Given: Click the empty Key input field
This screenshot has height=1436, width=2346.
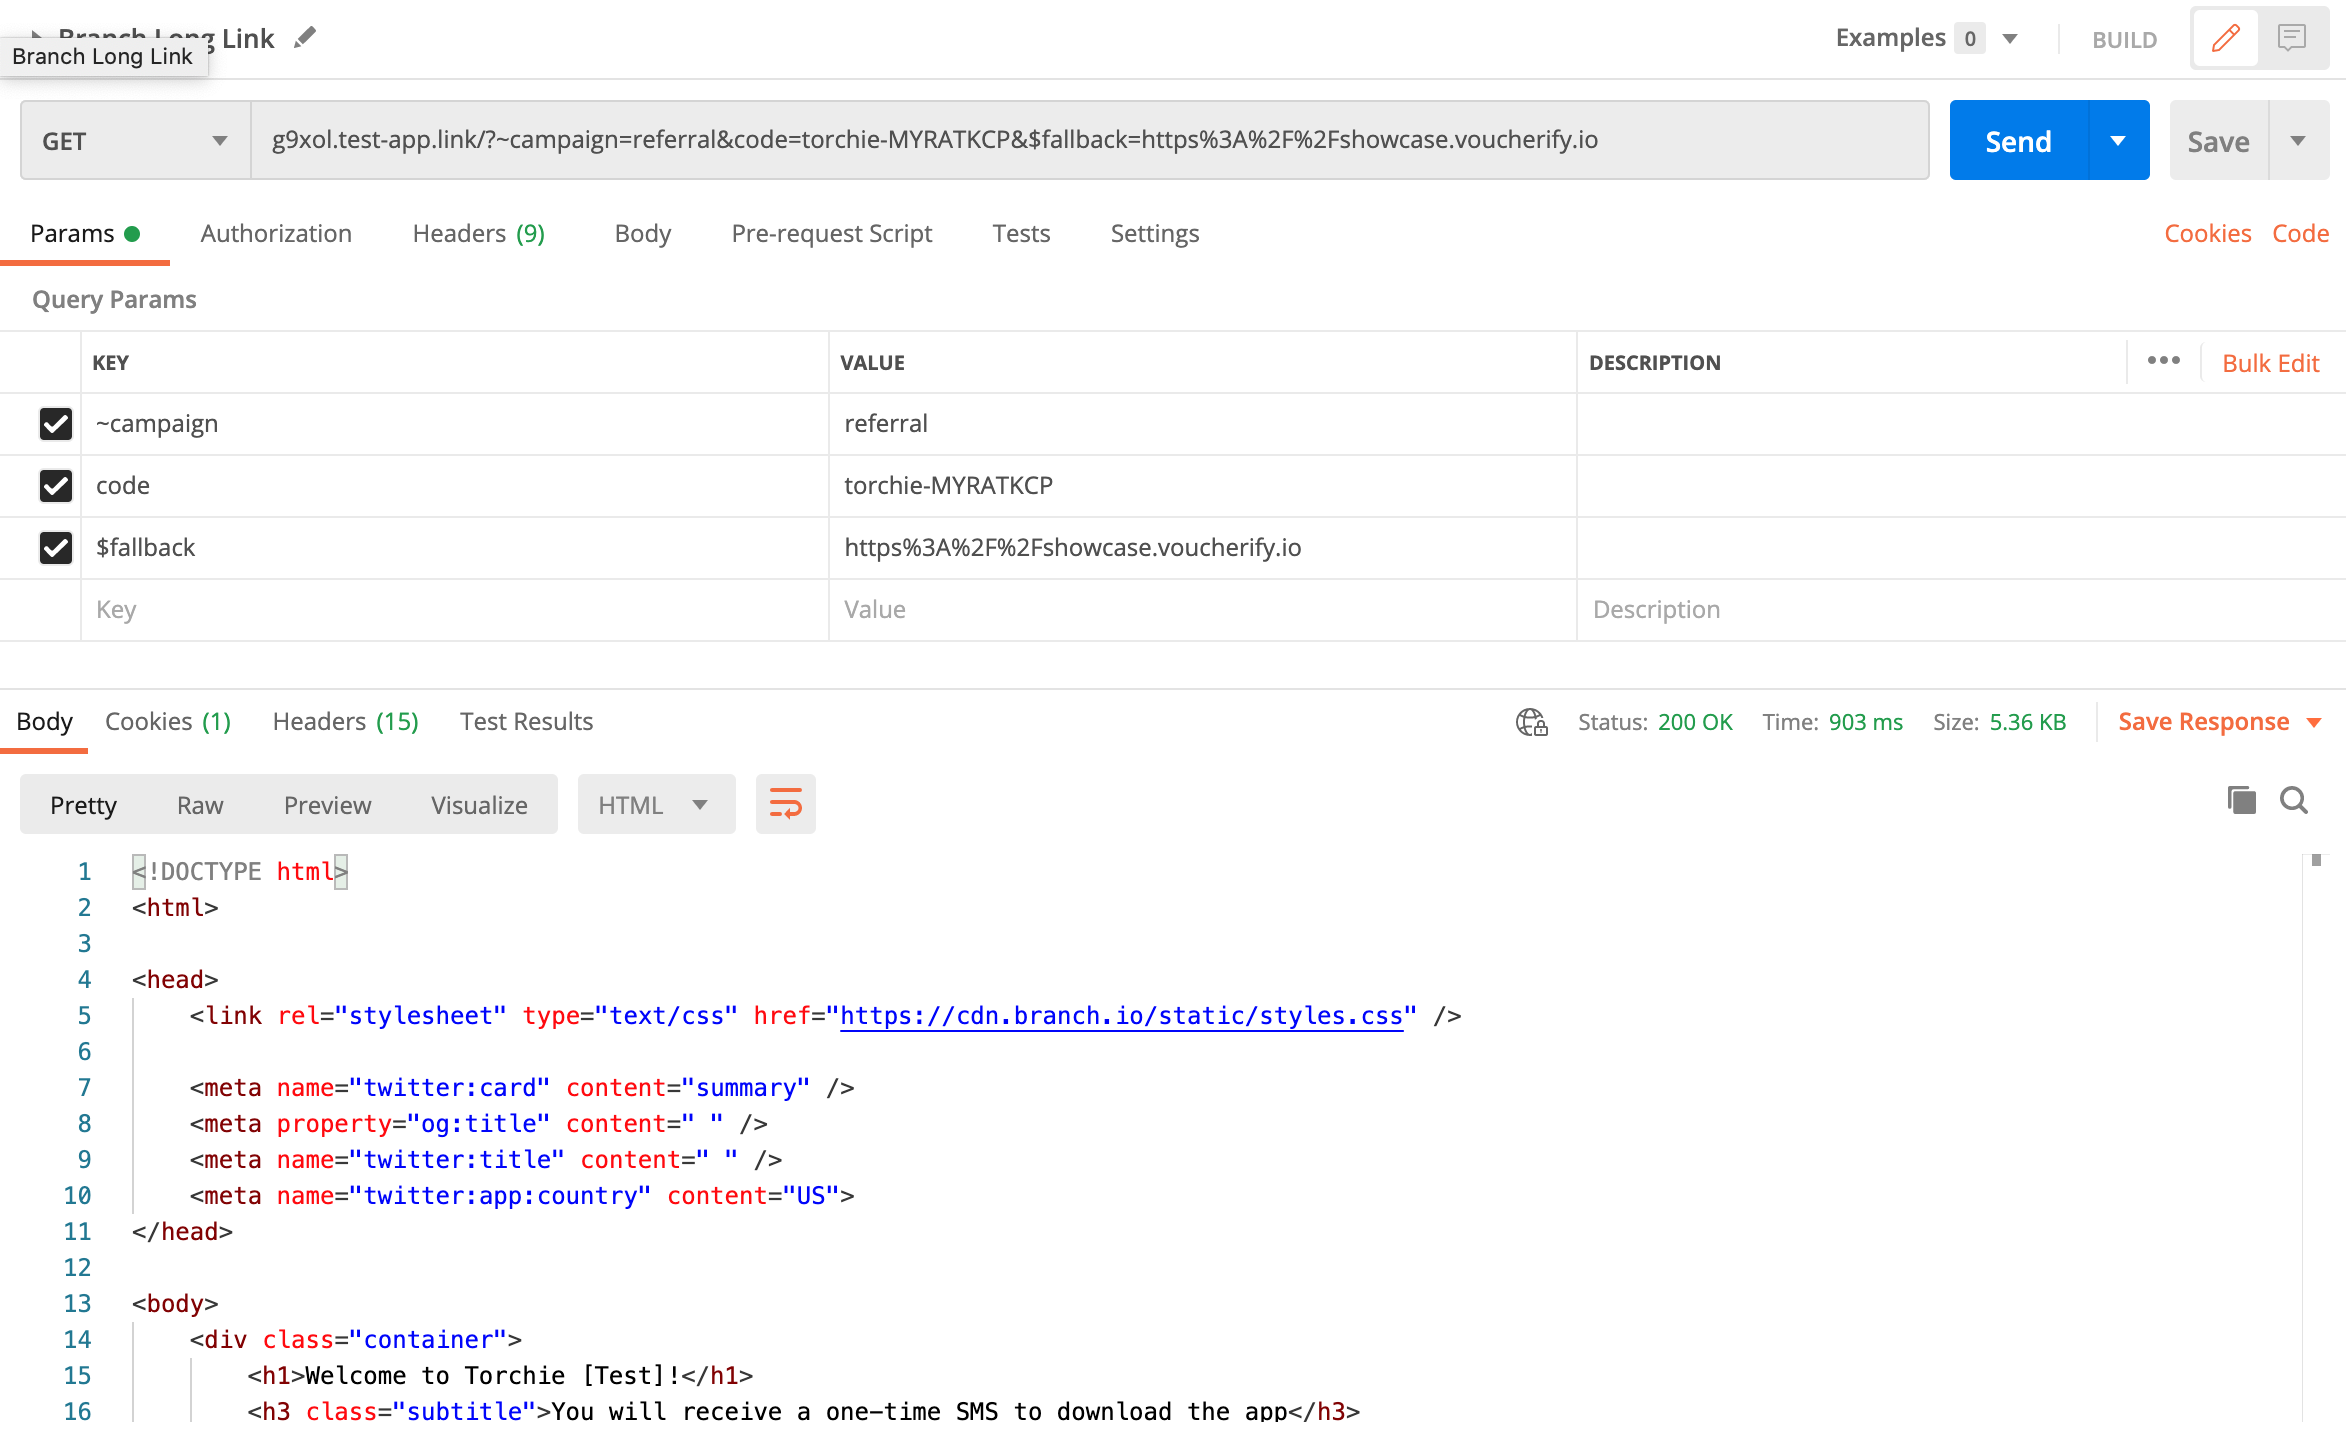Looking at the screenshot, I should click(455, 610).
